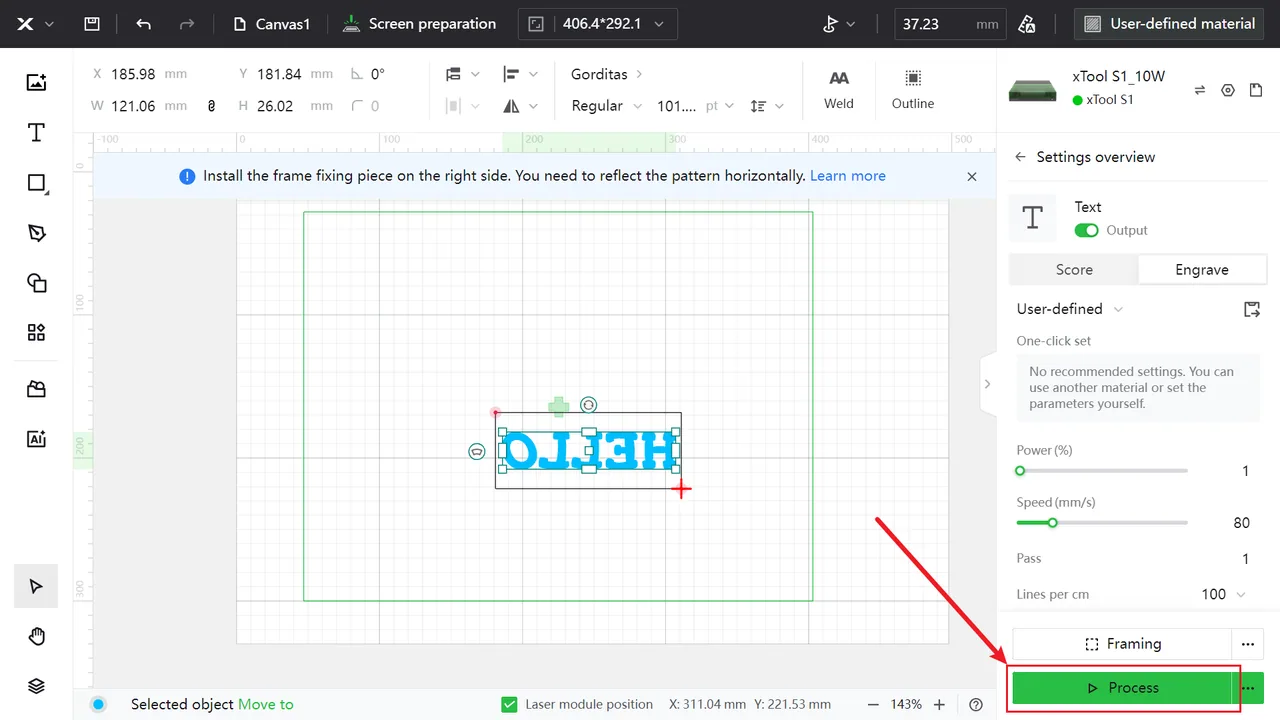
Task: Adjust the Speed slider handle
Action: tap(1052, 523)
